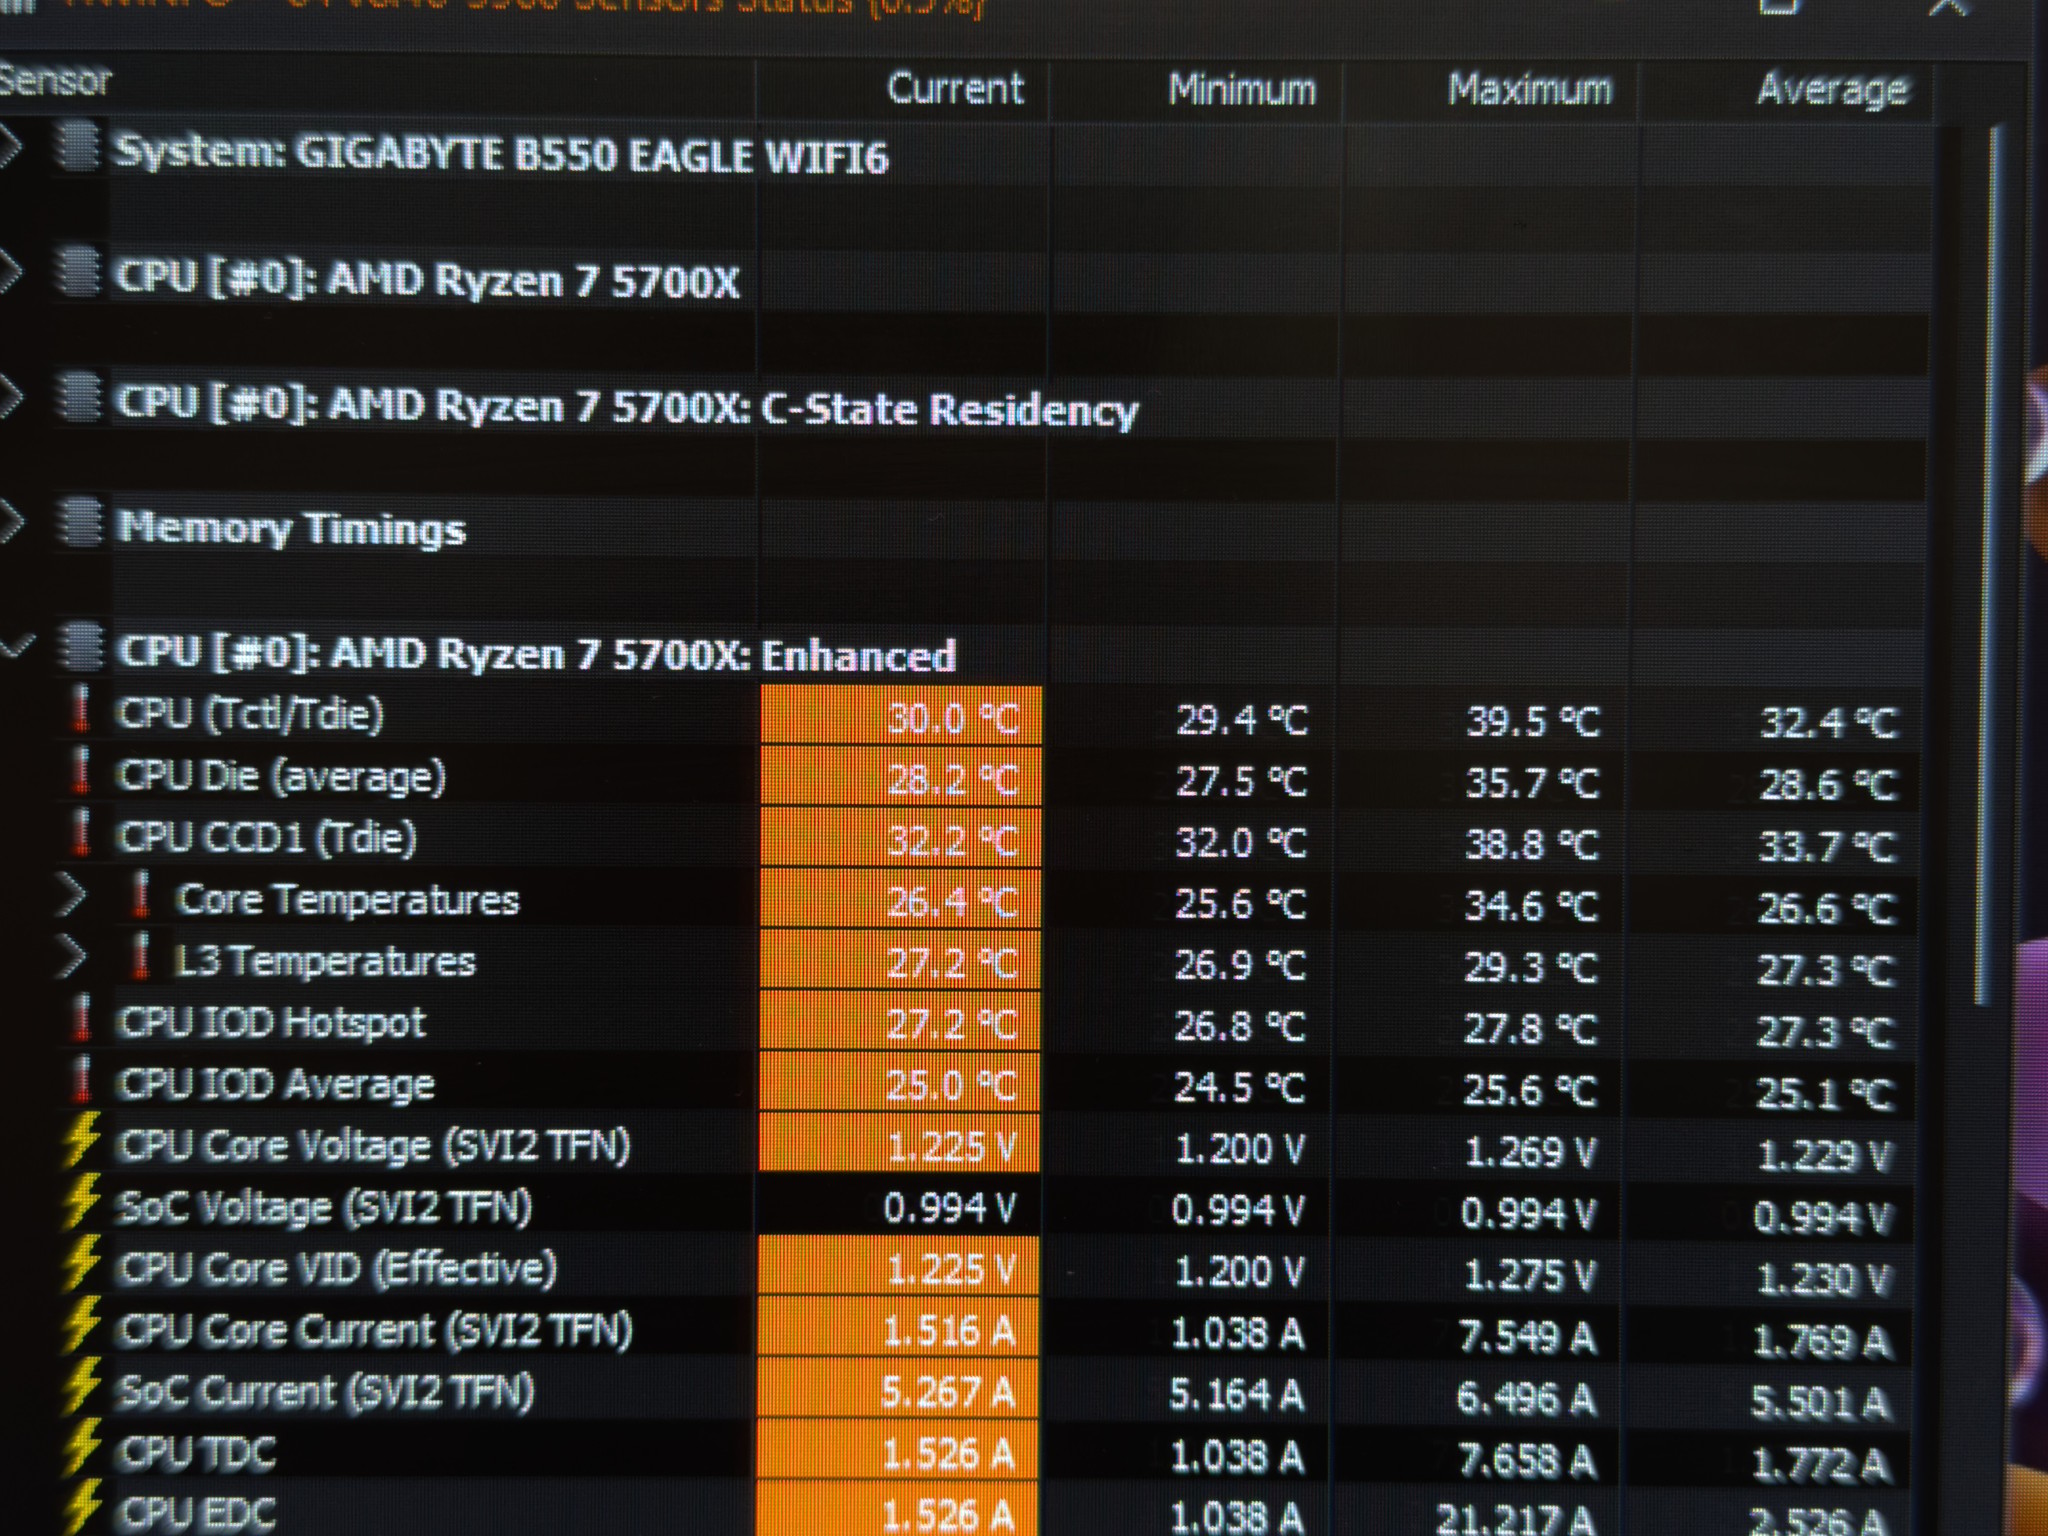The width and height of the screenshot is (2048, 1536).
Task: Click the thermometer icon beside CPU (Tctl/Tdie)
Action: (83, 710)
